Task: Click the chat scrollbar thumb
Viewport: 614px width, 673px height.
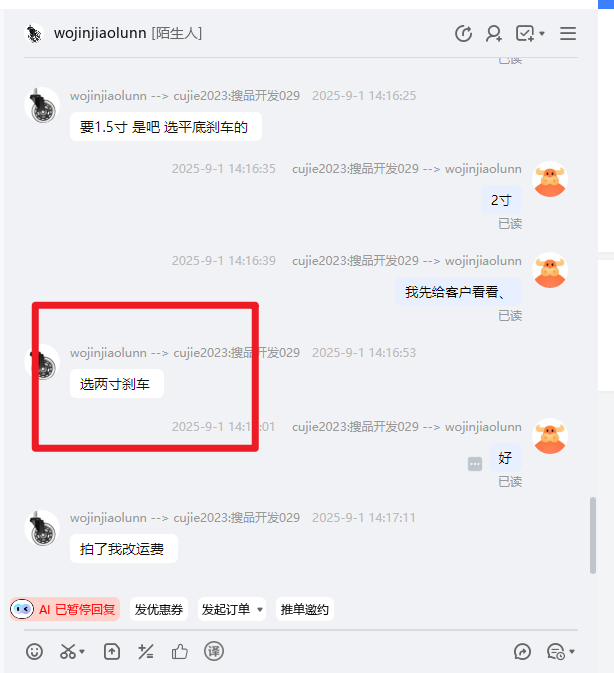Action: (x=593, y=536)
